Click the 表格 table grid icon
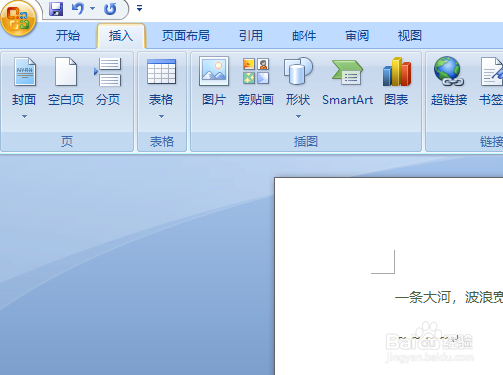The width and height of the screenshot is (503, 375). pyautogui.click(x=161, y=71)
